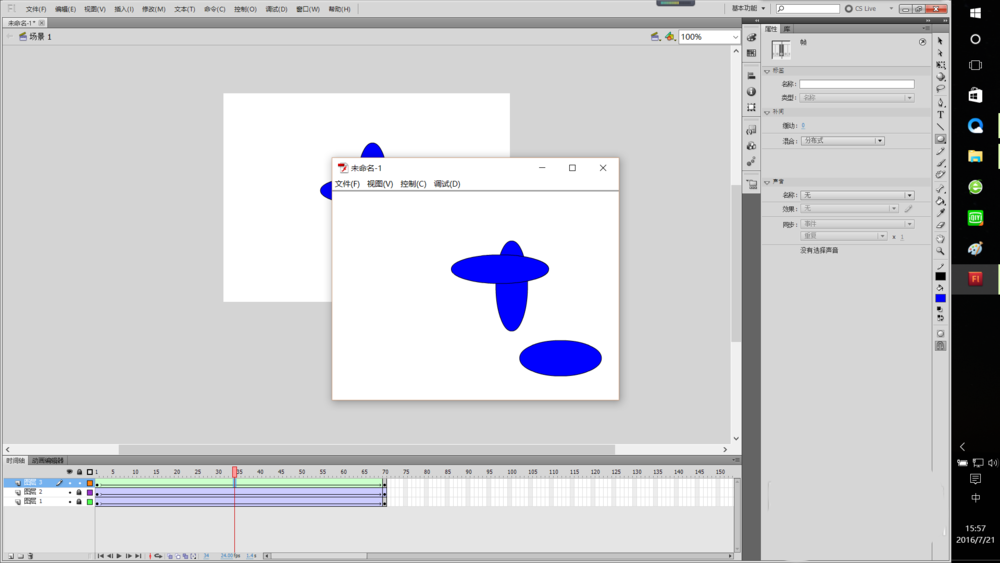Select the 3D Rotation tool
The height and width of the screenshot is (563, 1000).
click(940, 77)
